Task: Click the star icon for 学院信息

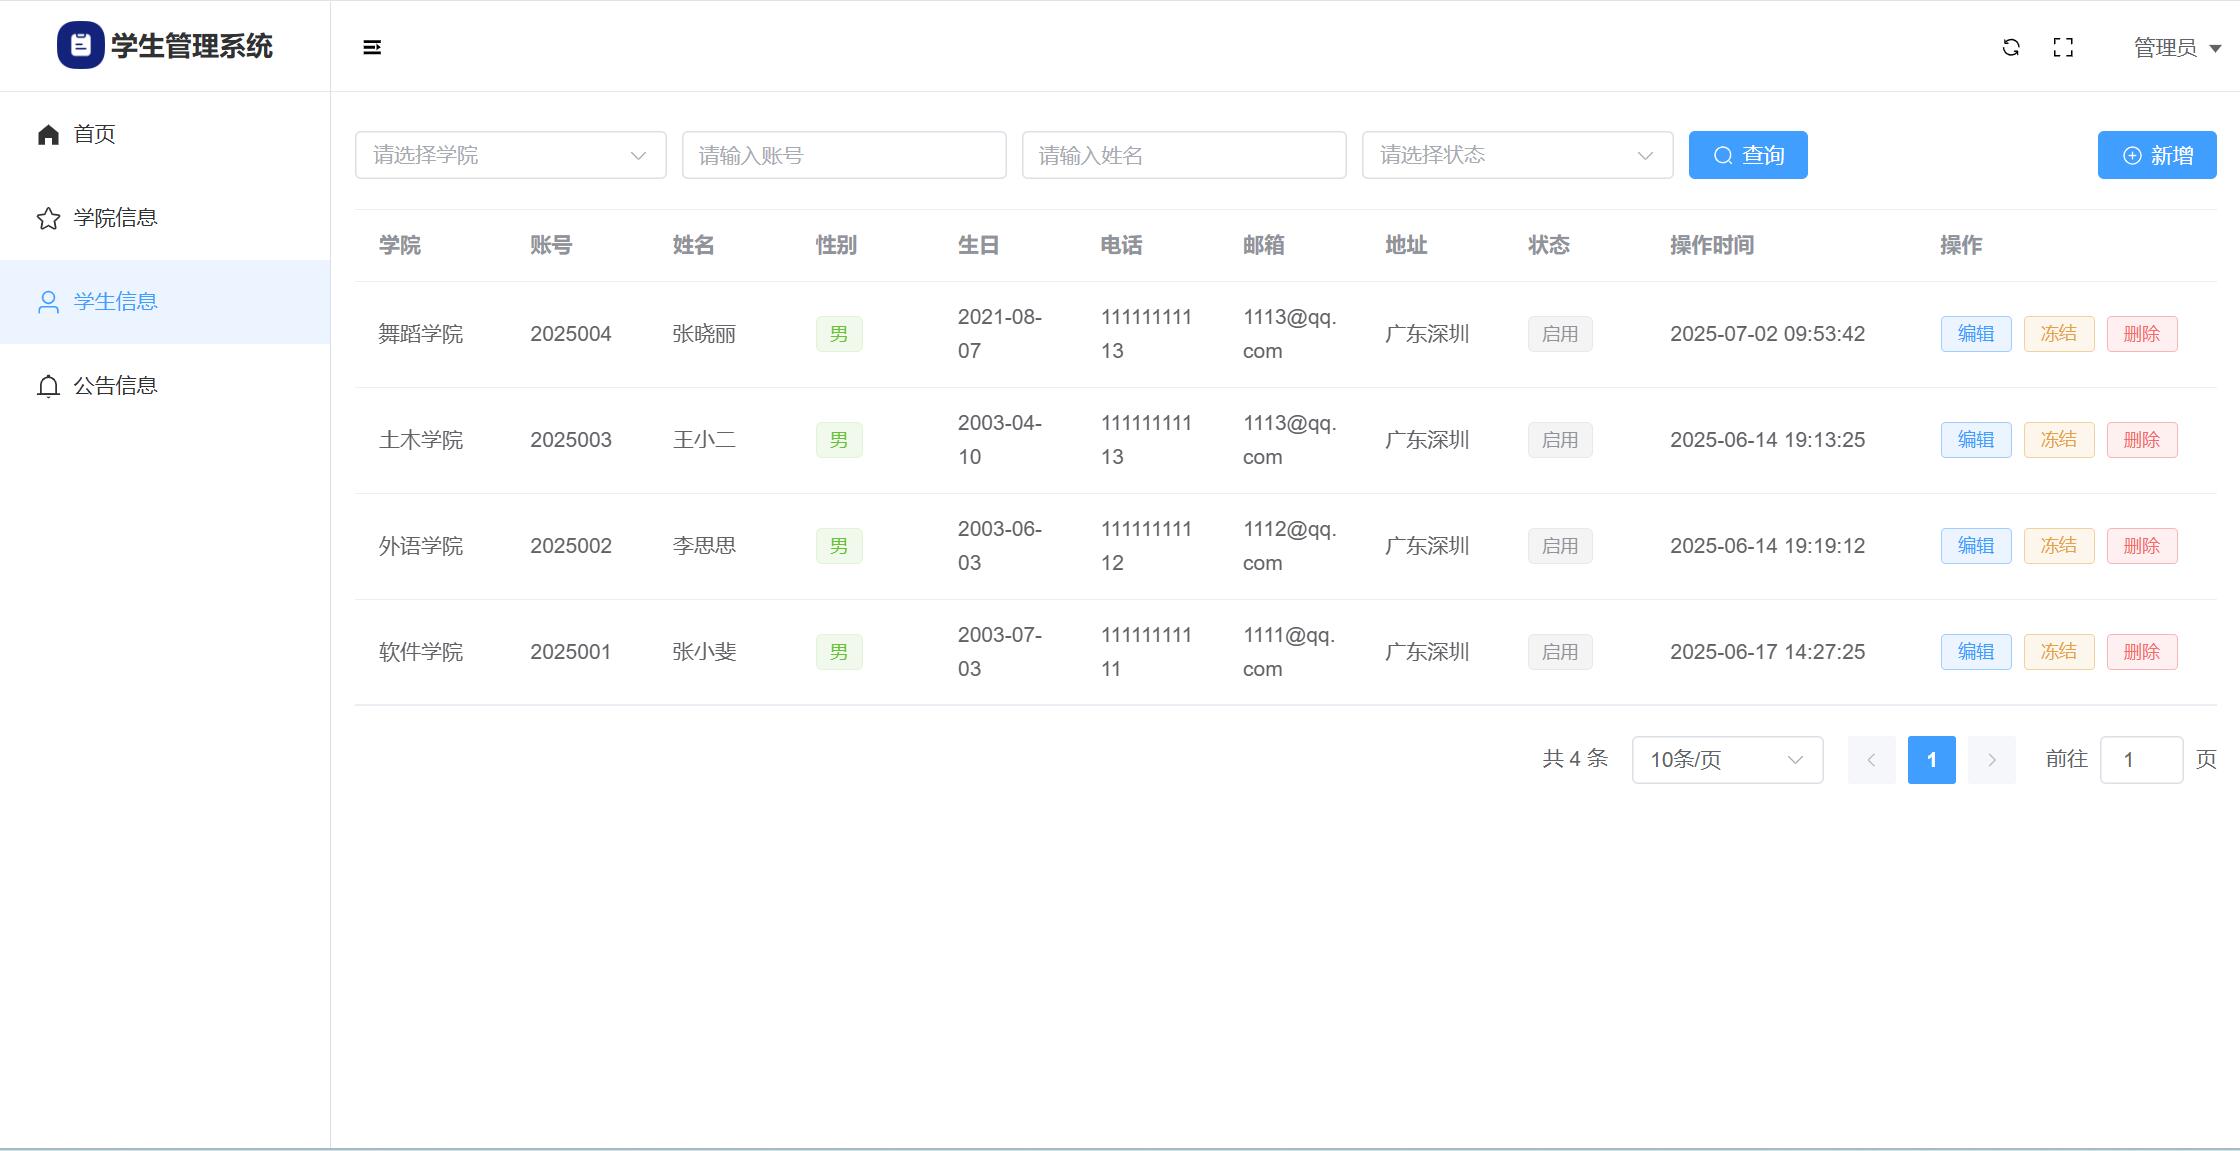Action: pyautogui.click(x=48, y=218)
